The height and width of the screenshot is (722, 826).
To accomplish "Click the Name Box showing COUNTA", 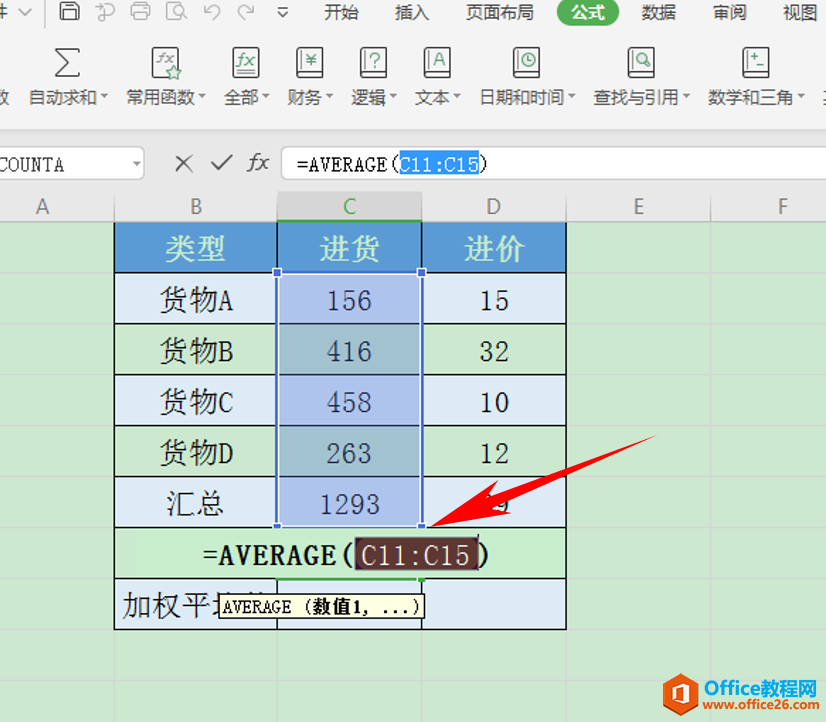I will (71, 164).
